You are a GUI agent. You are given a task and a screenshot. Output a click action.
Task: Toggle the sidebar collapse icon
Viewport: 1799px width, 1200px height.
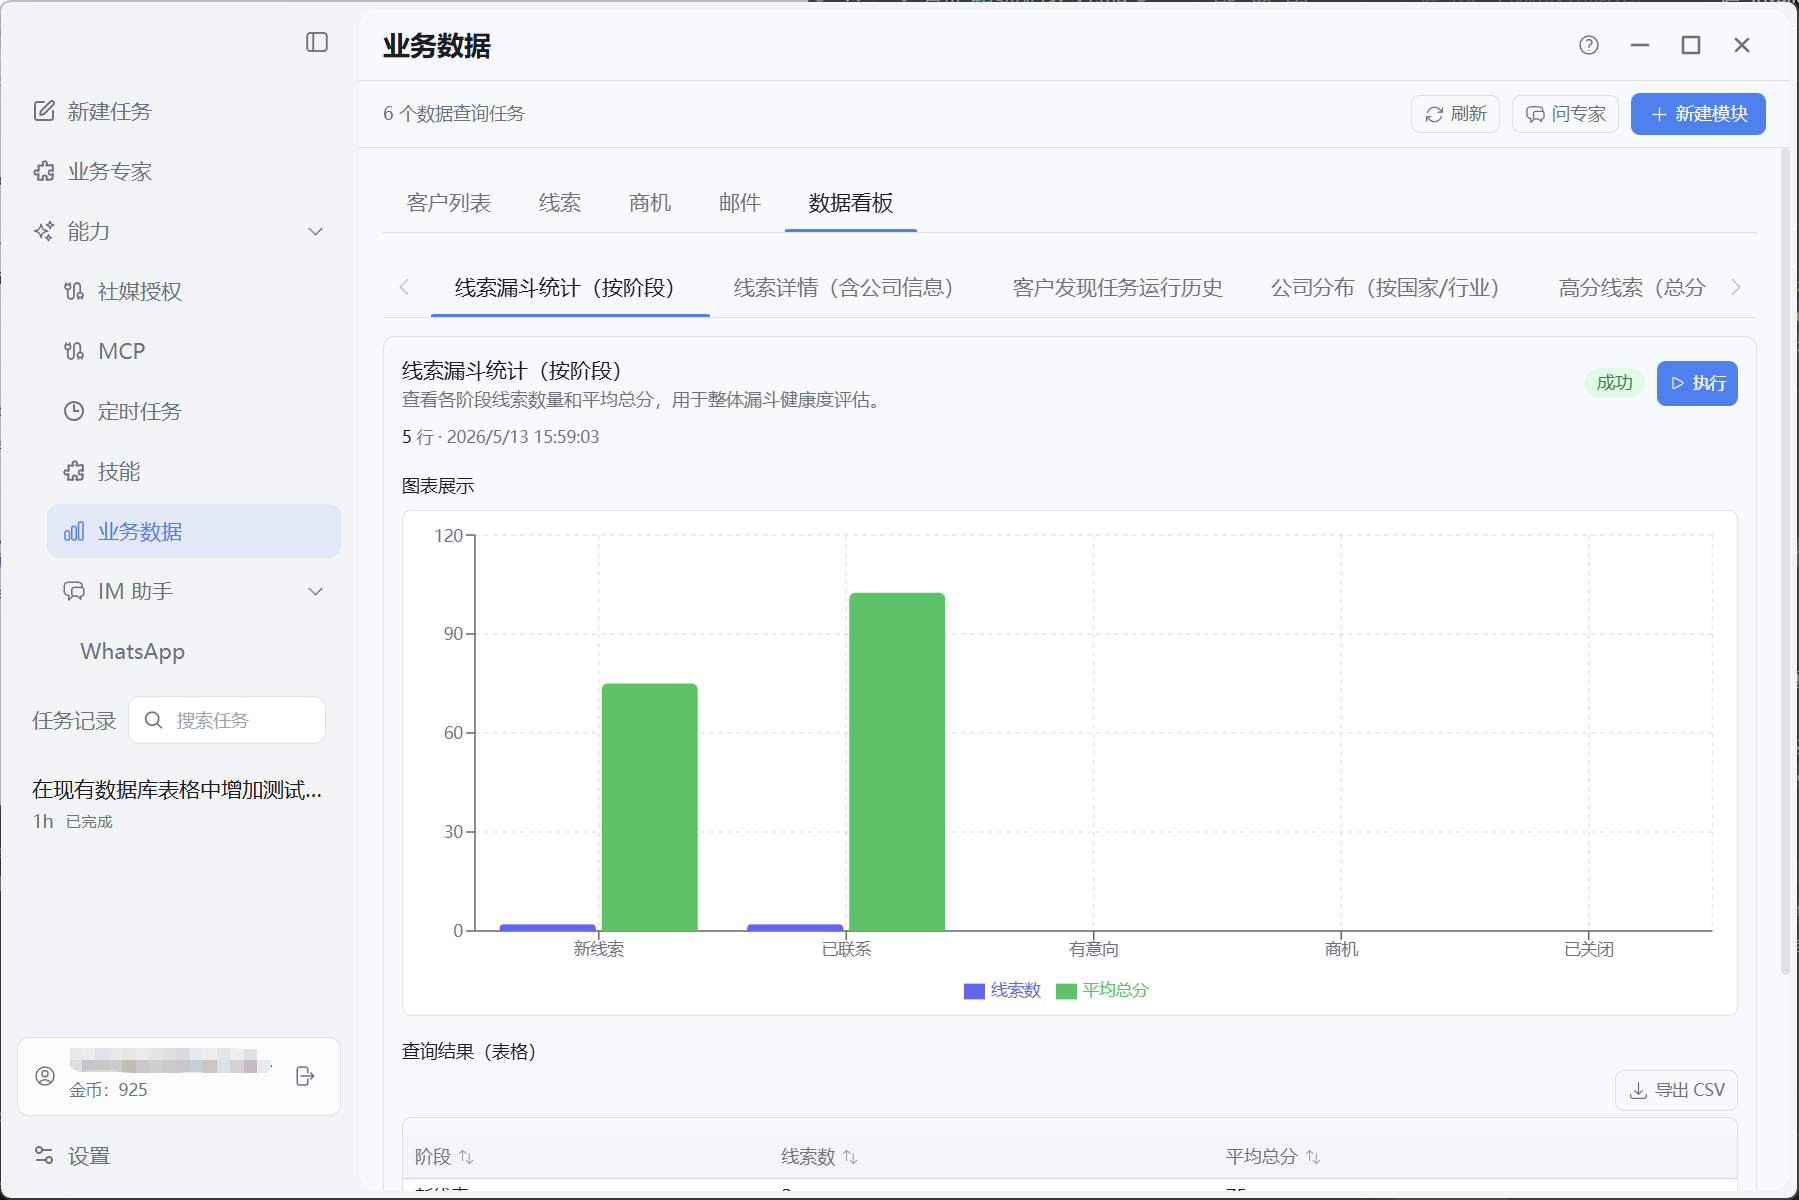317,42
